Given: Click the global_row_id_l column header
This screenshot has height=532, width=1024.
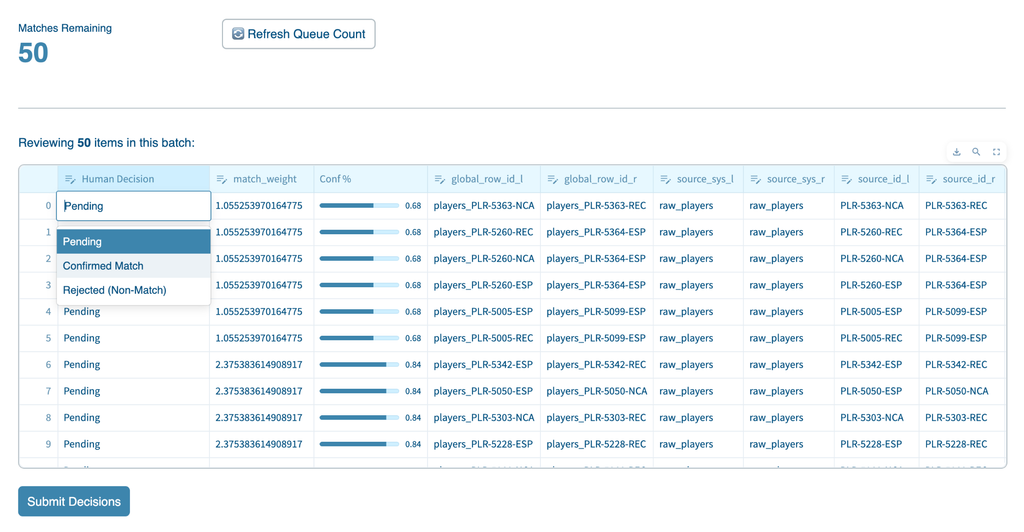Looking at the screenshot, I should (x=484, y=179).
